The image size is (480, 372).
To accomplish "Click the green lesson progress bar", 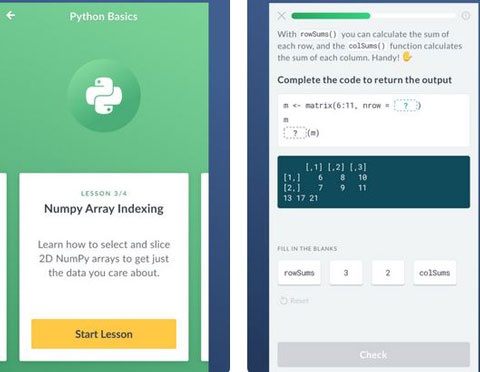I will [x=374, y=16].
